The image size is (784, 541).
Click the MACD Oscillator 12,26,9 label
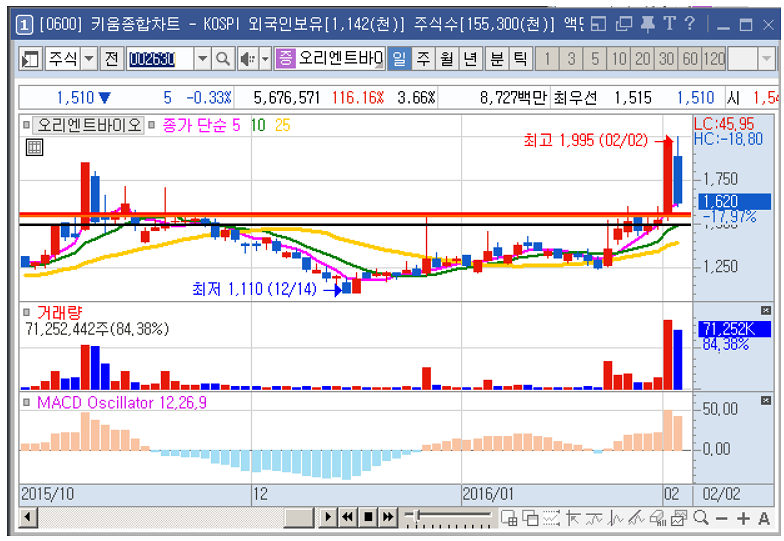122,402
